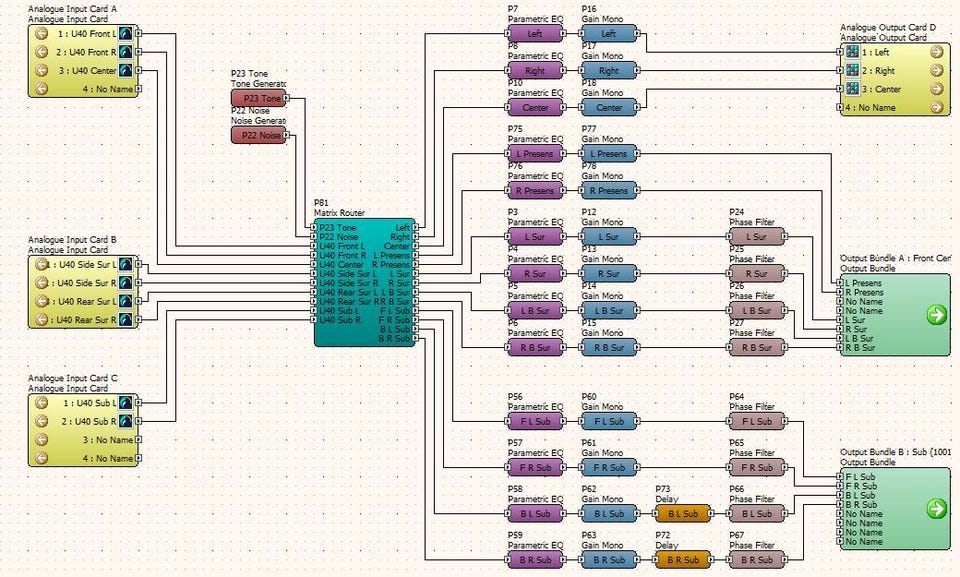960x577 pixels.
Task: Select the P24 L Sur Phase Filter block
Action: point(757,237)
